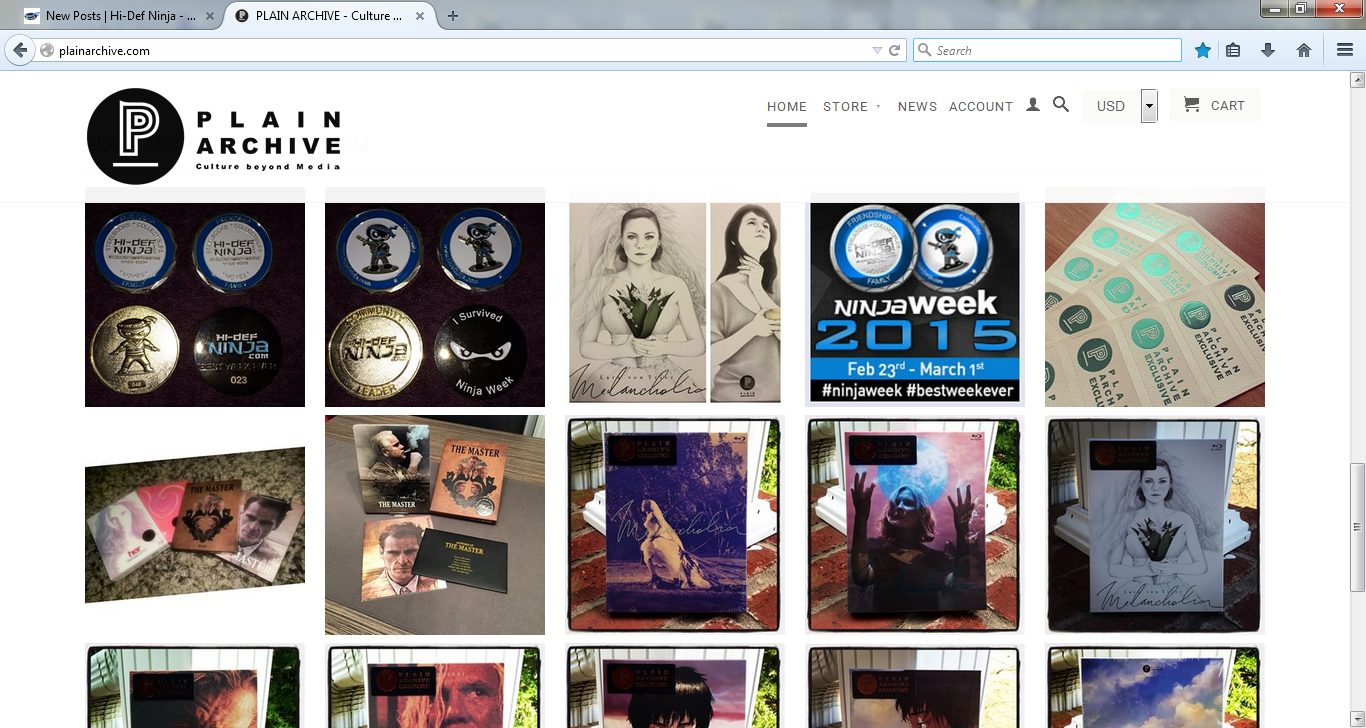The width and height of the screenshot is (1366, 728).
Task: Select the PLAIN ARCHIVE browser tab
Action: pos(330,16)
